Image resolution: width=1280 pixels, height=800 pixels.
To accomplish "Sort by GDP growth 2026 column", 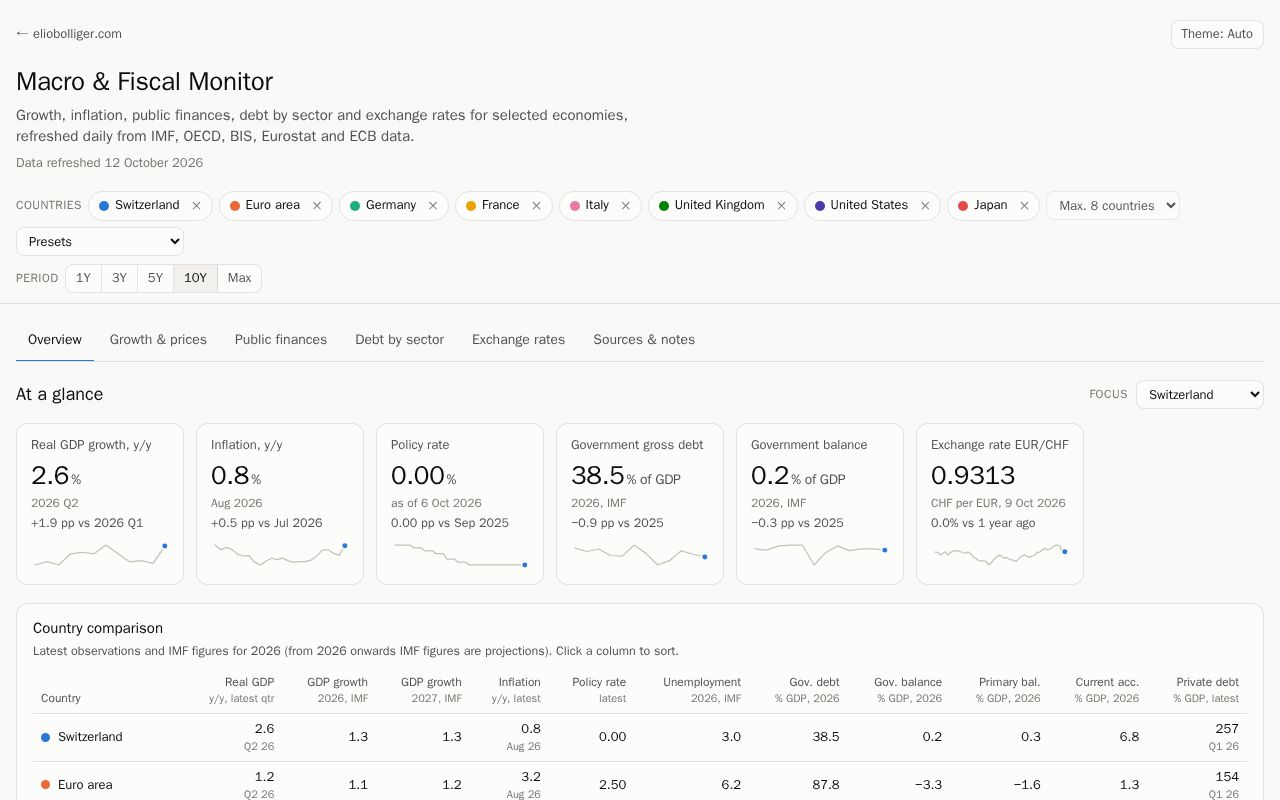I will (337, 690).
